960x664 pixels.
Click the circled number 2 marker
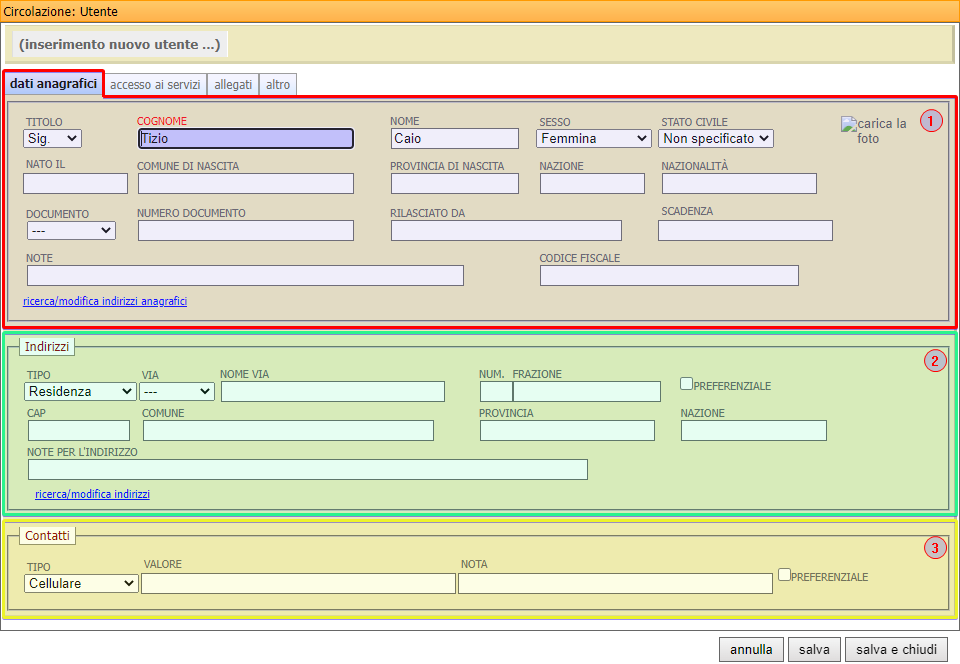(934, 361)
